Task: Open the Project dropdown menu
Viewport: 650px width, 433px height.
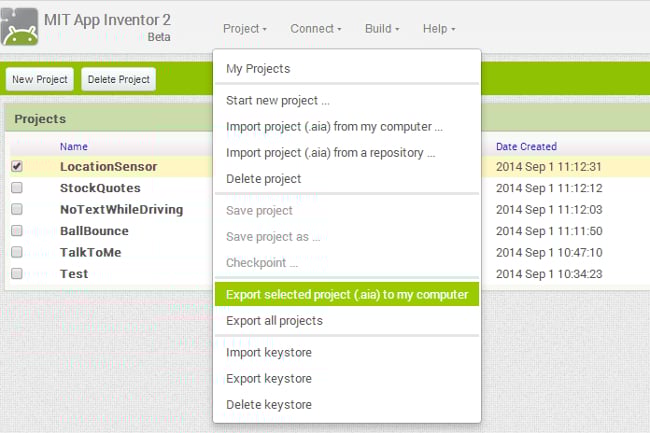Action: pyautogui.click(x=245, y=29)
